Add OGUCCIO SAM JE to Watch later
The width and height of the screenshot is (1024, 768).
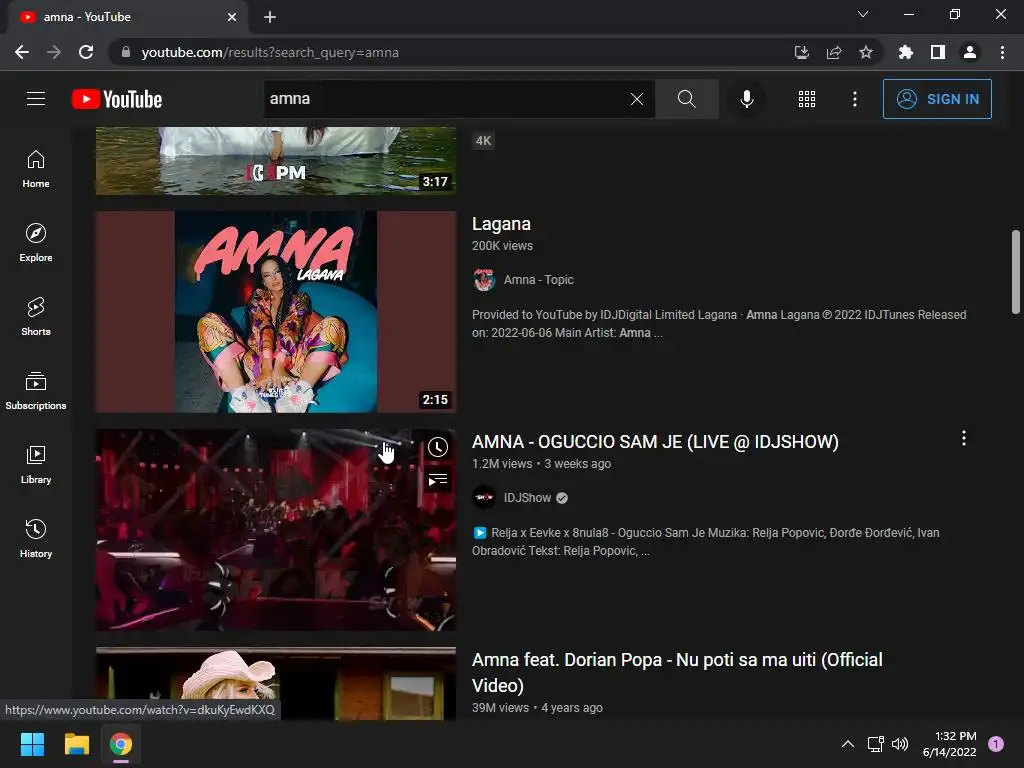click(x=438, y=447)
